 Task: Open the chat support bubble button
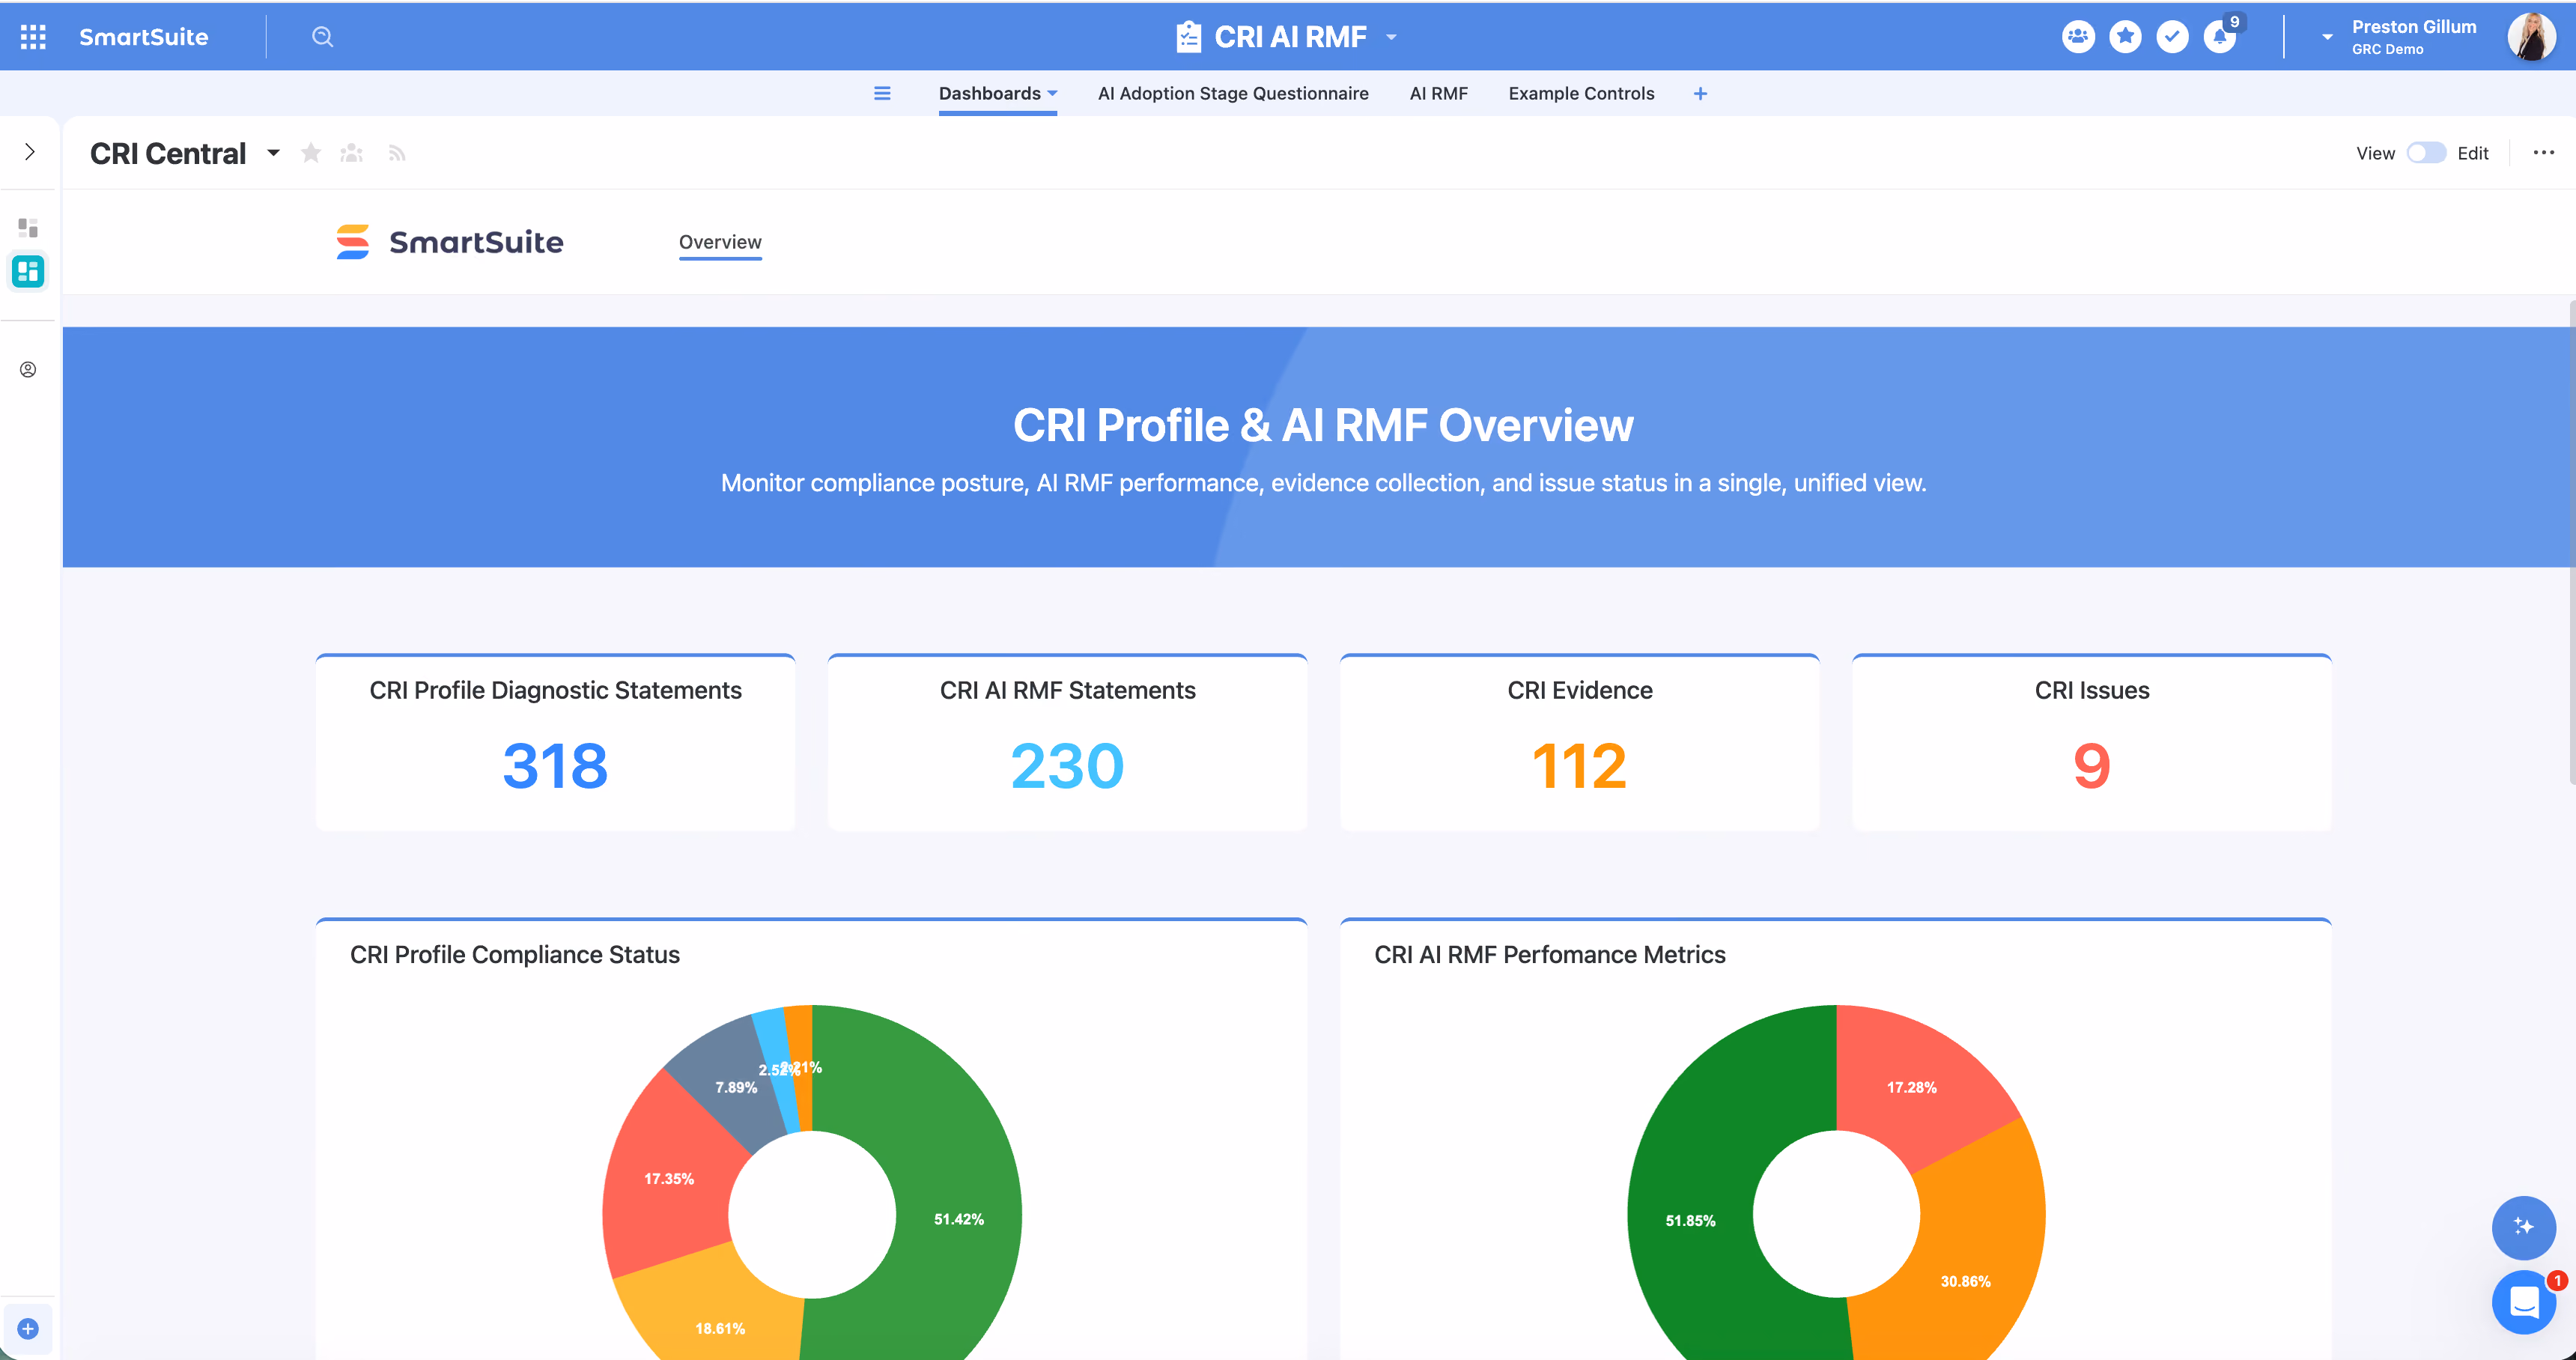2523,1302
